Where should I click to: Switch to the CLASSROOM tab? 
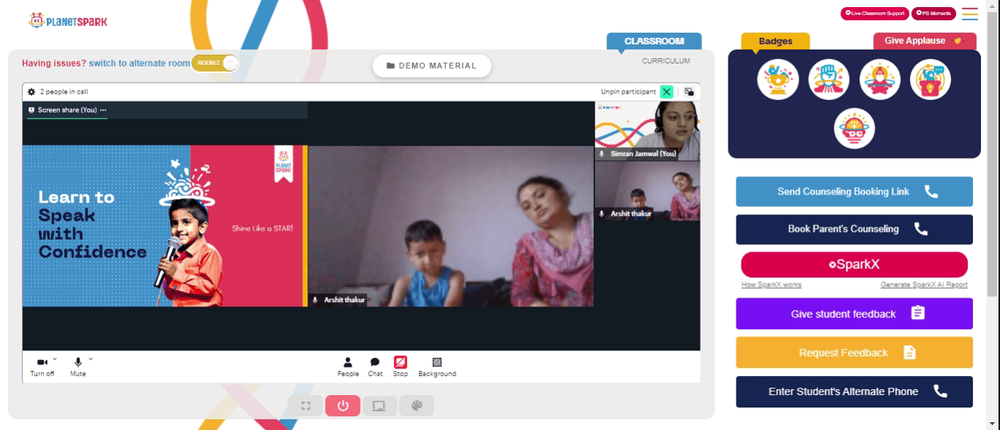tap(654, 41)
